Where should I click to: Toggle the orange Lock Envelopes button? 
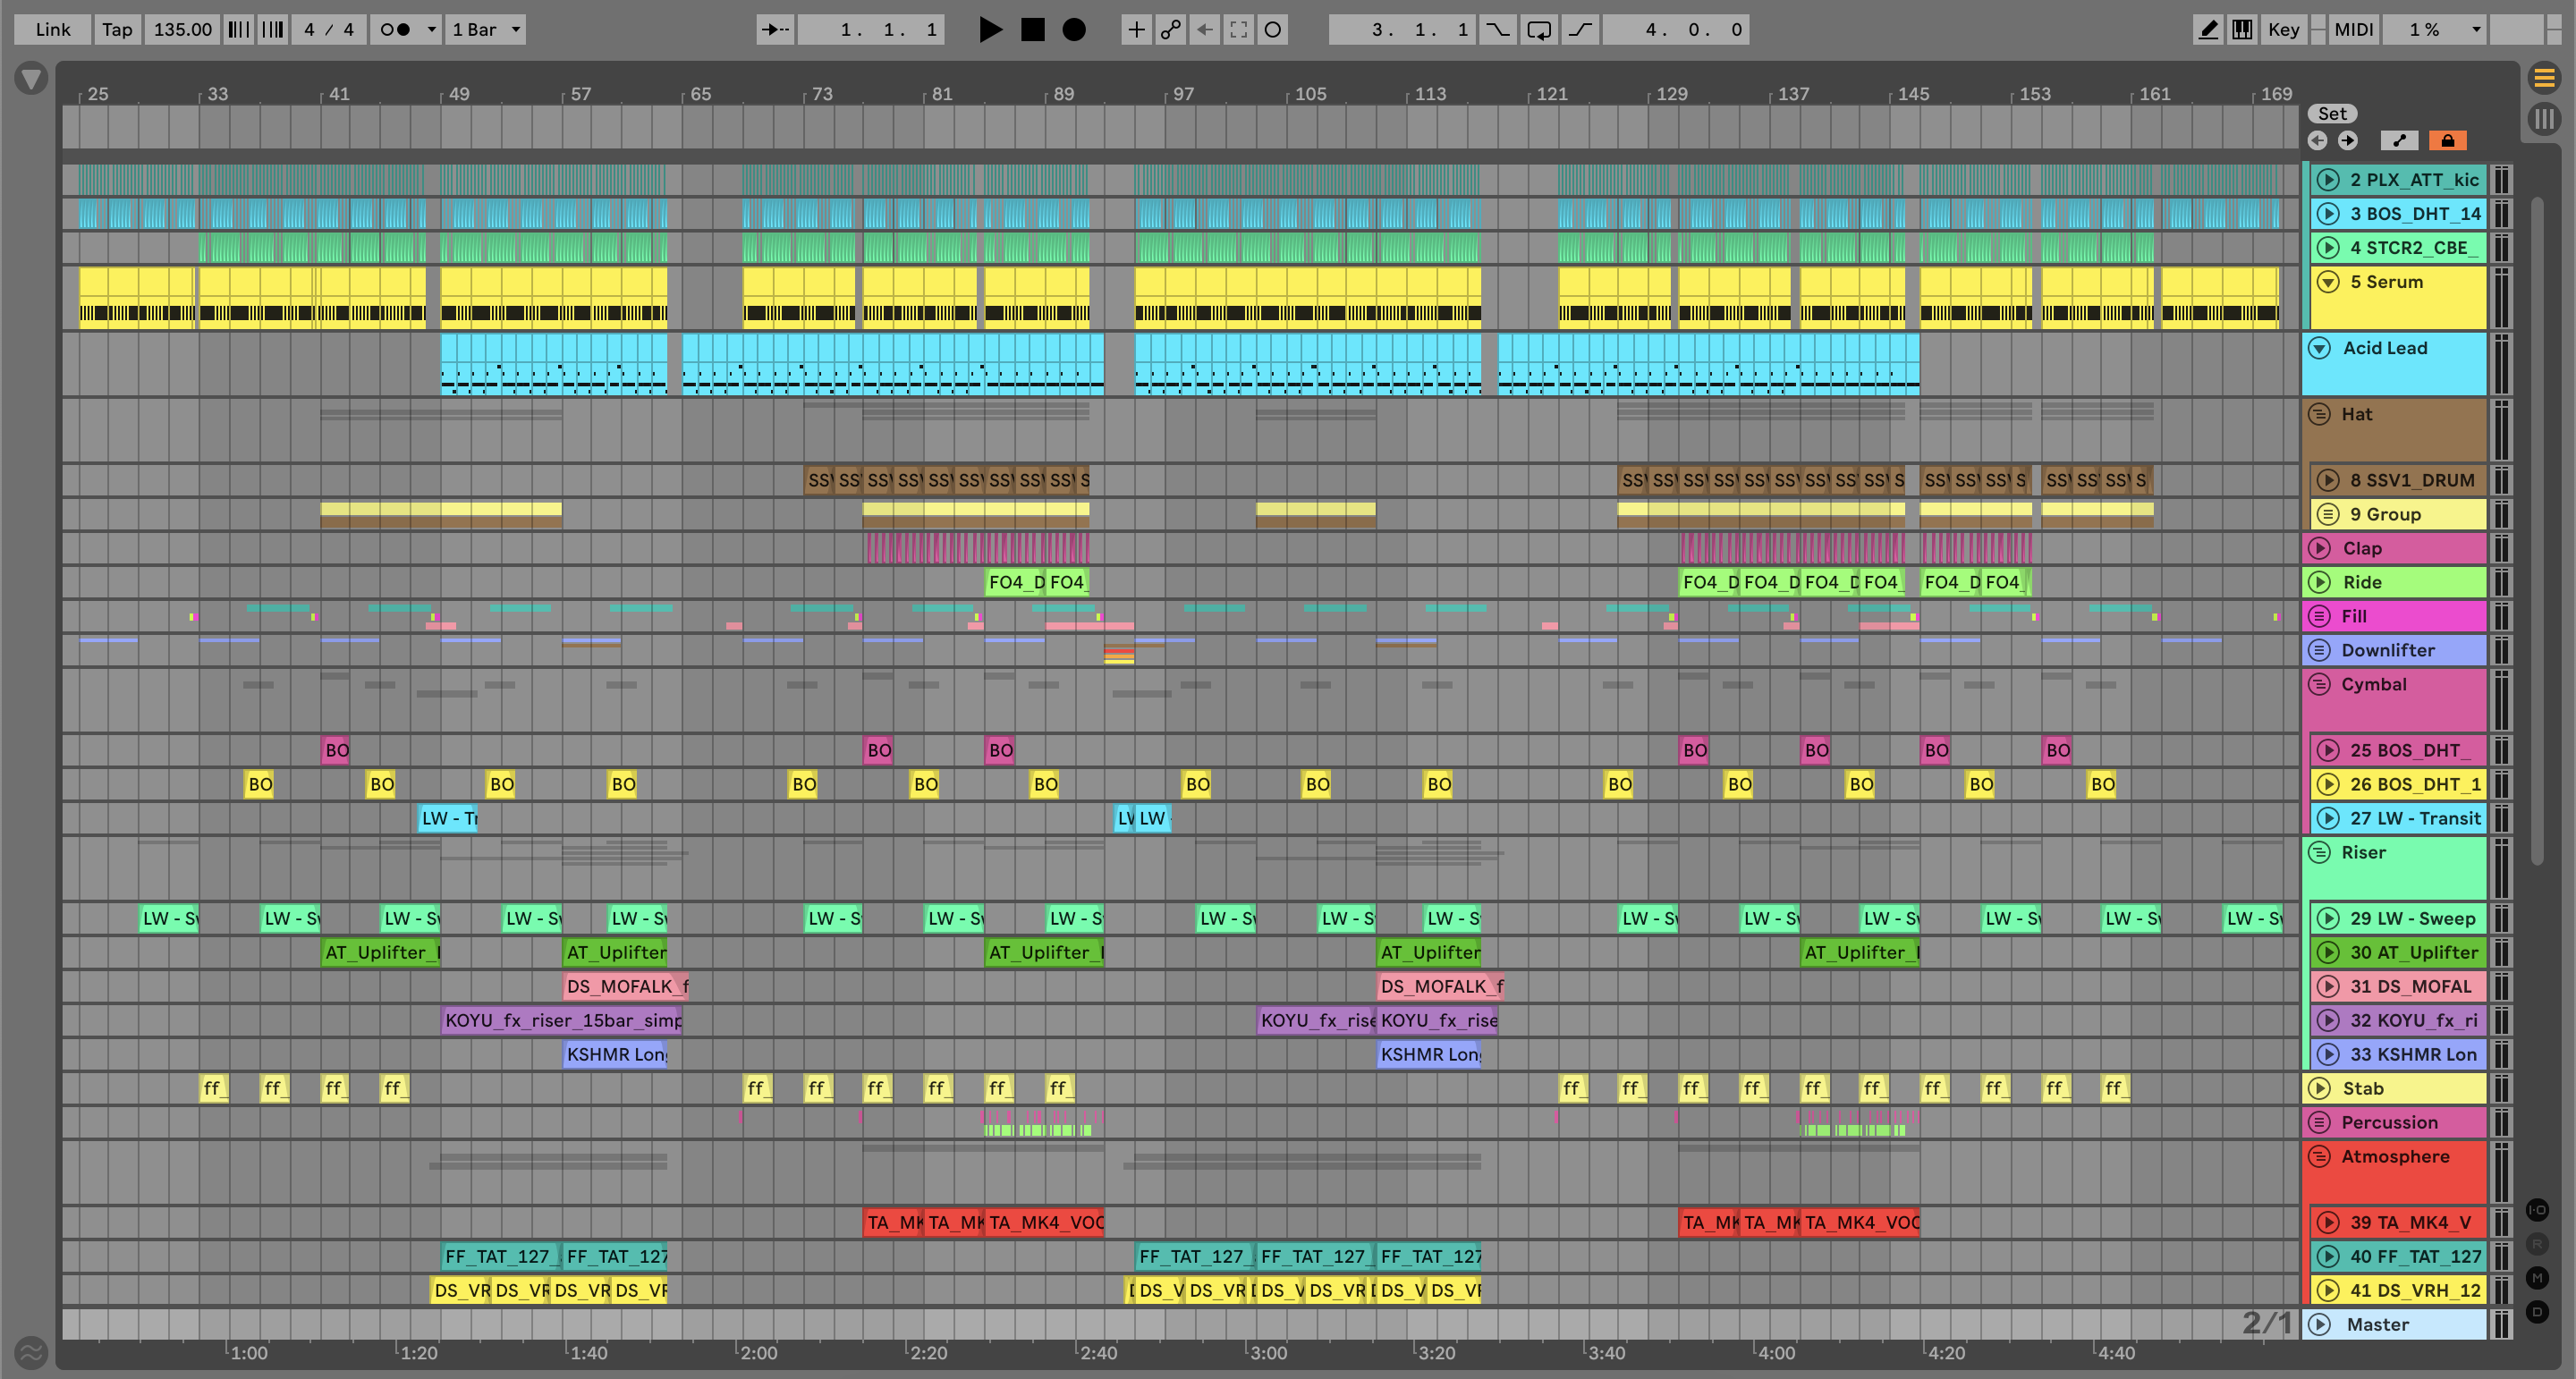tap(2447, 141)
